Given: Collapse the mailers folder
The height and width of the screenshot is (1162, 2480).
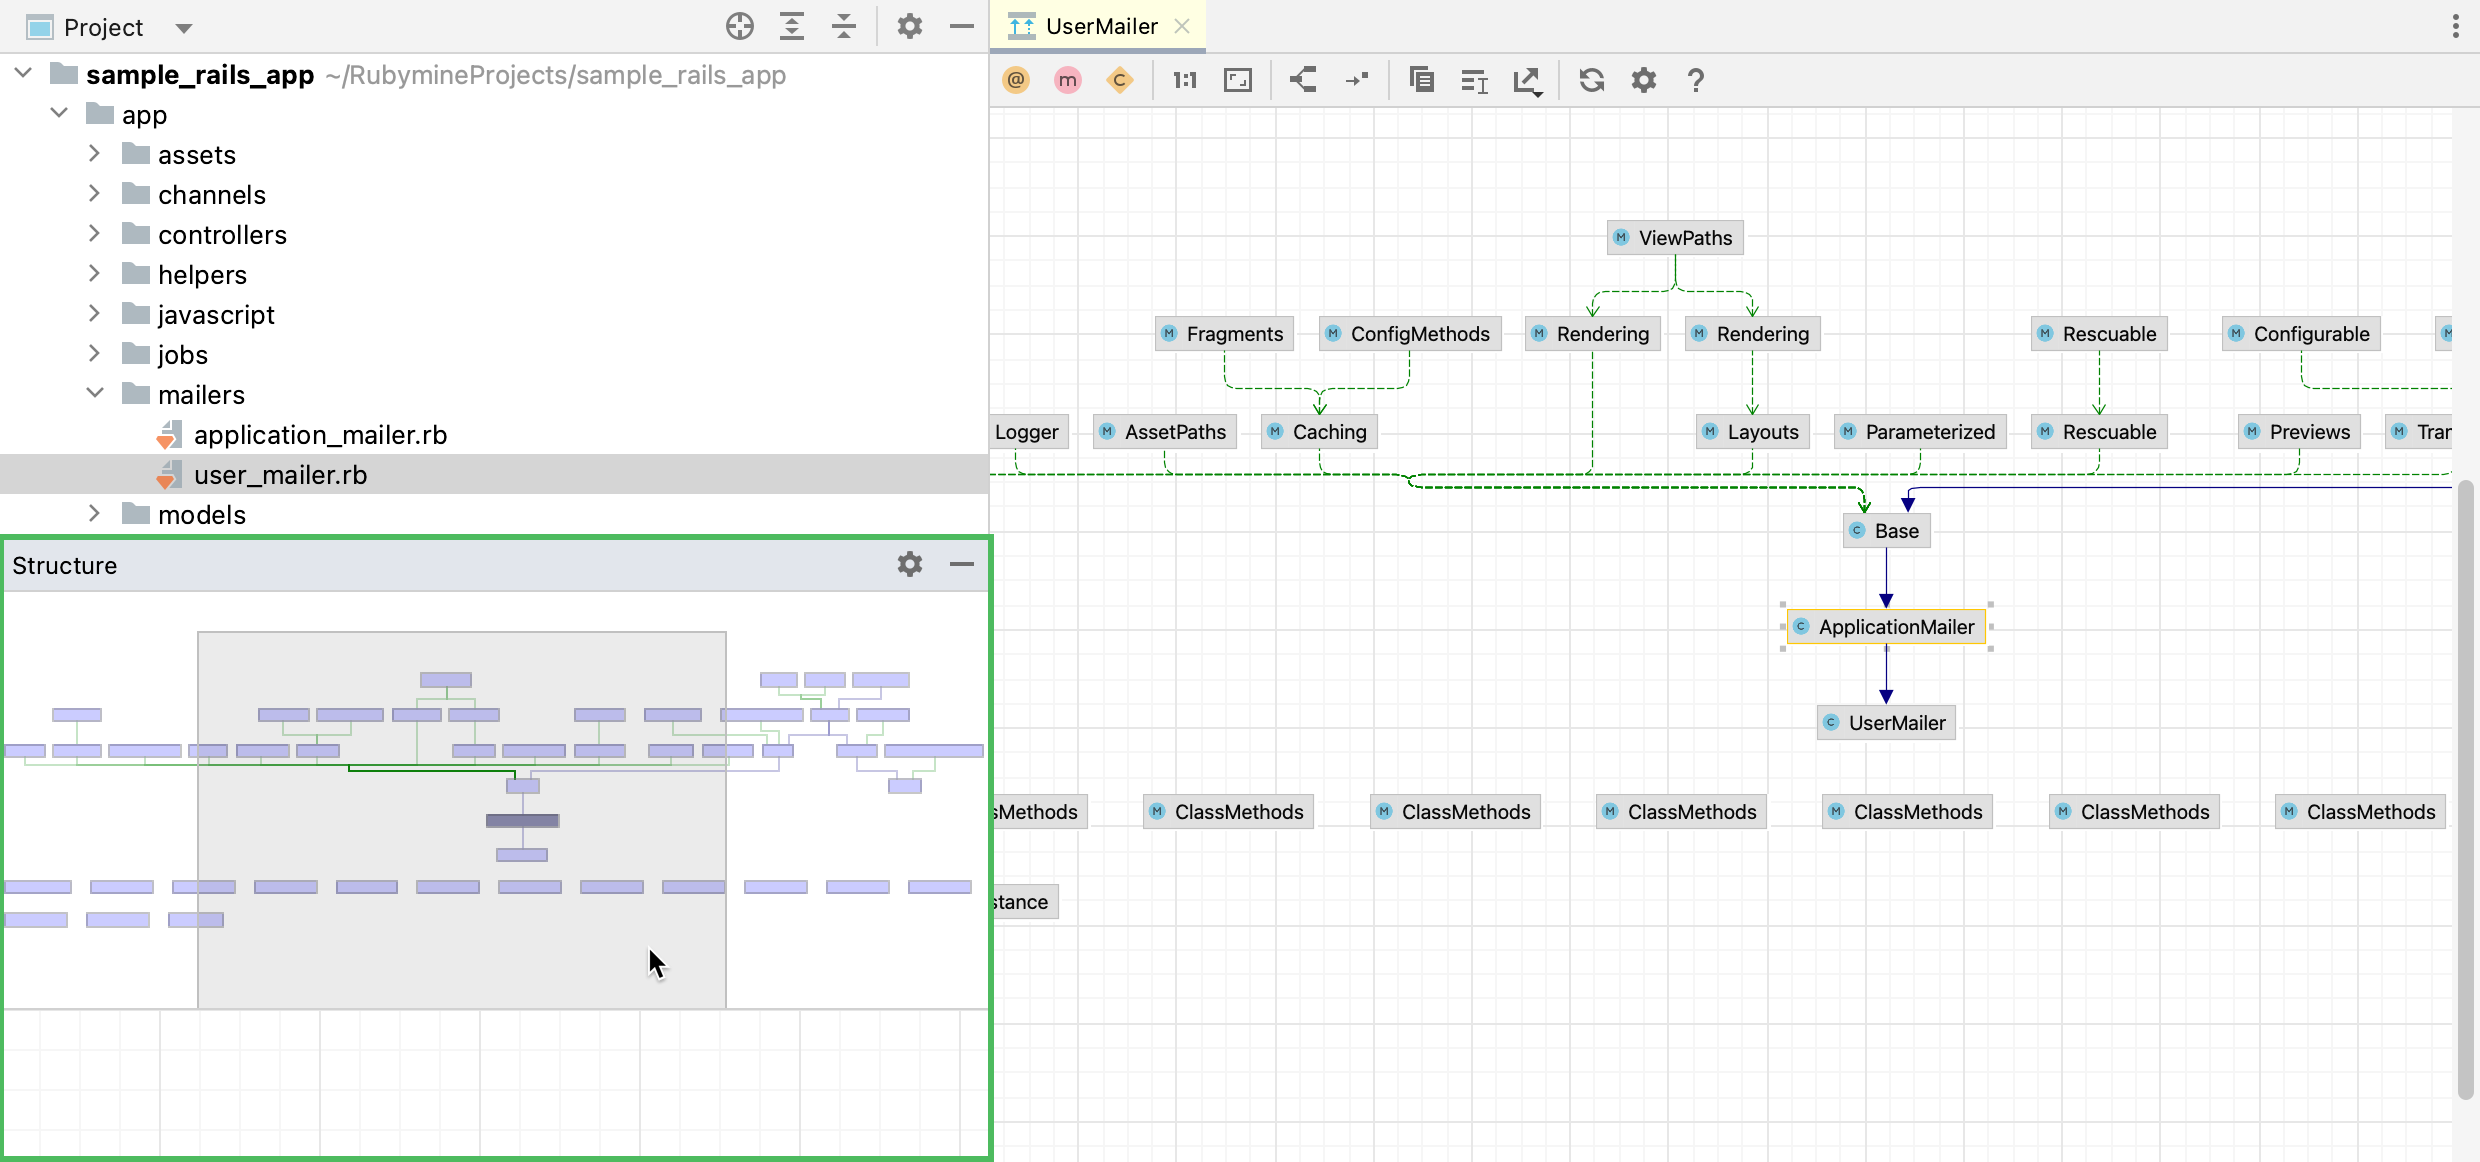Looking at the screenshot, I should 95,393.
